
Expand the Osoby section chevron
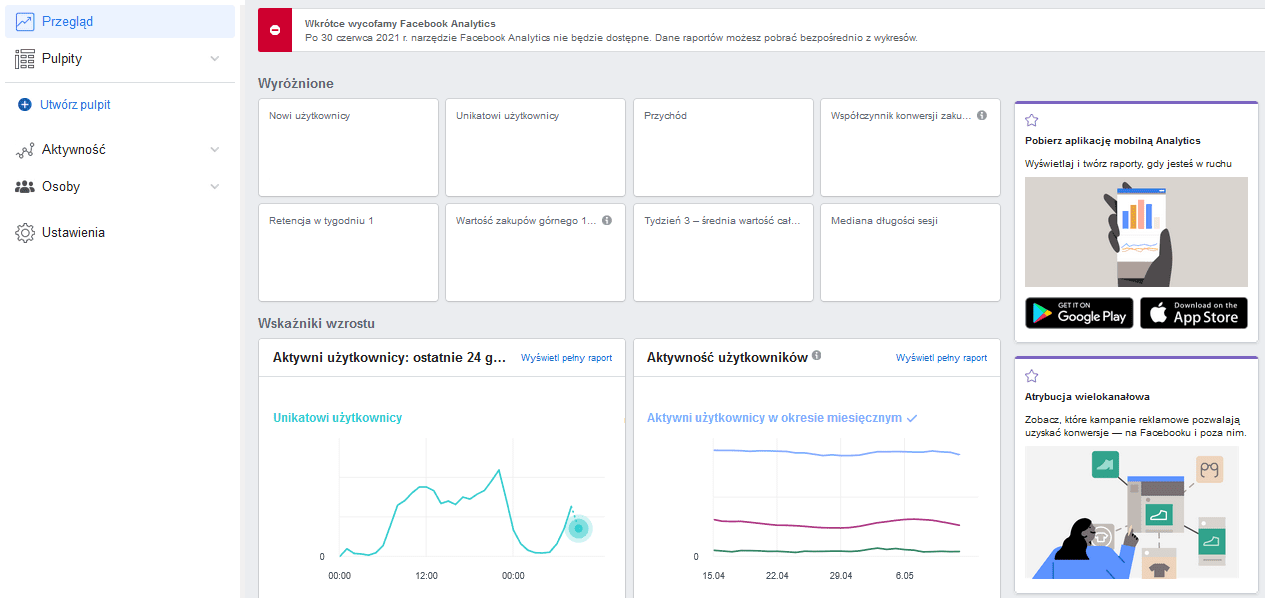coord(214,187)
